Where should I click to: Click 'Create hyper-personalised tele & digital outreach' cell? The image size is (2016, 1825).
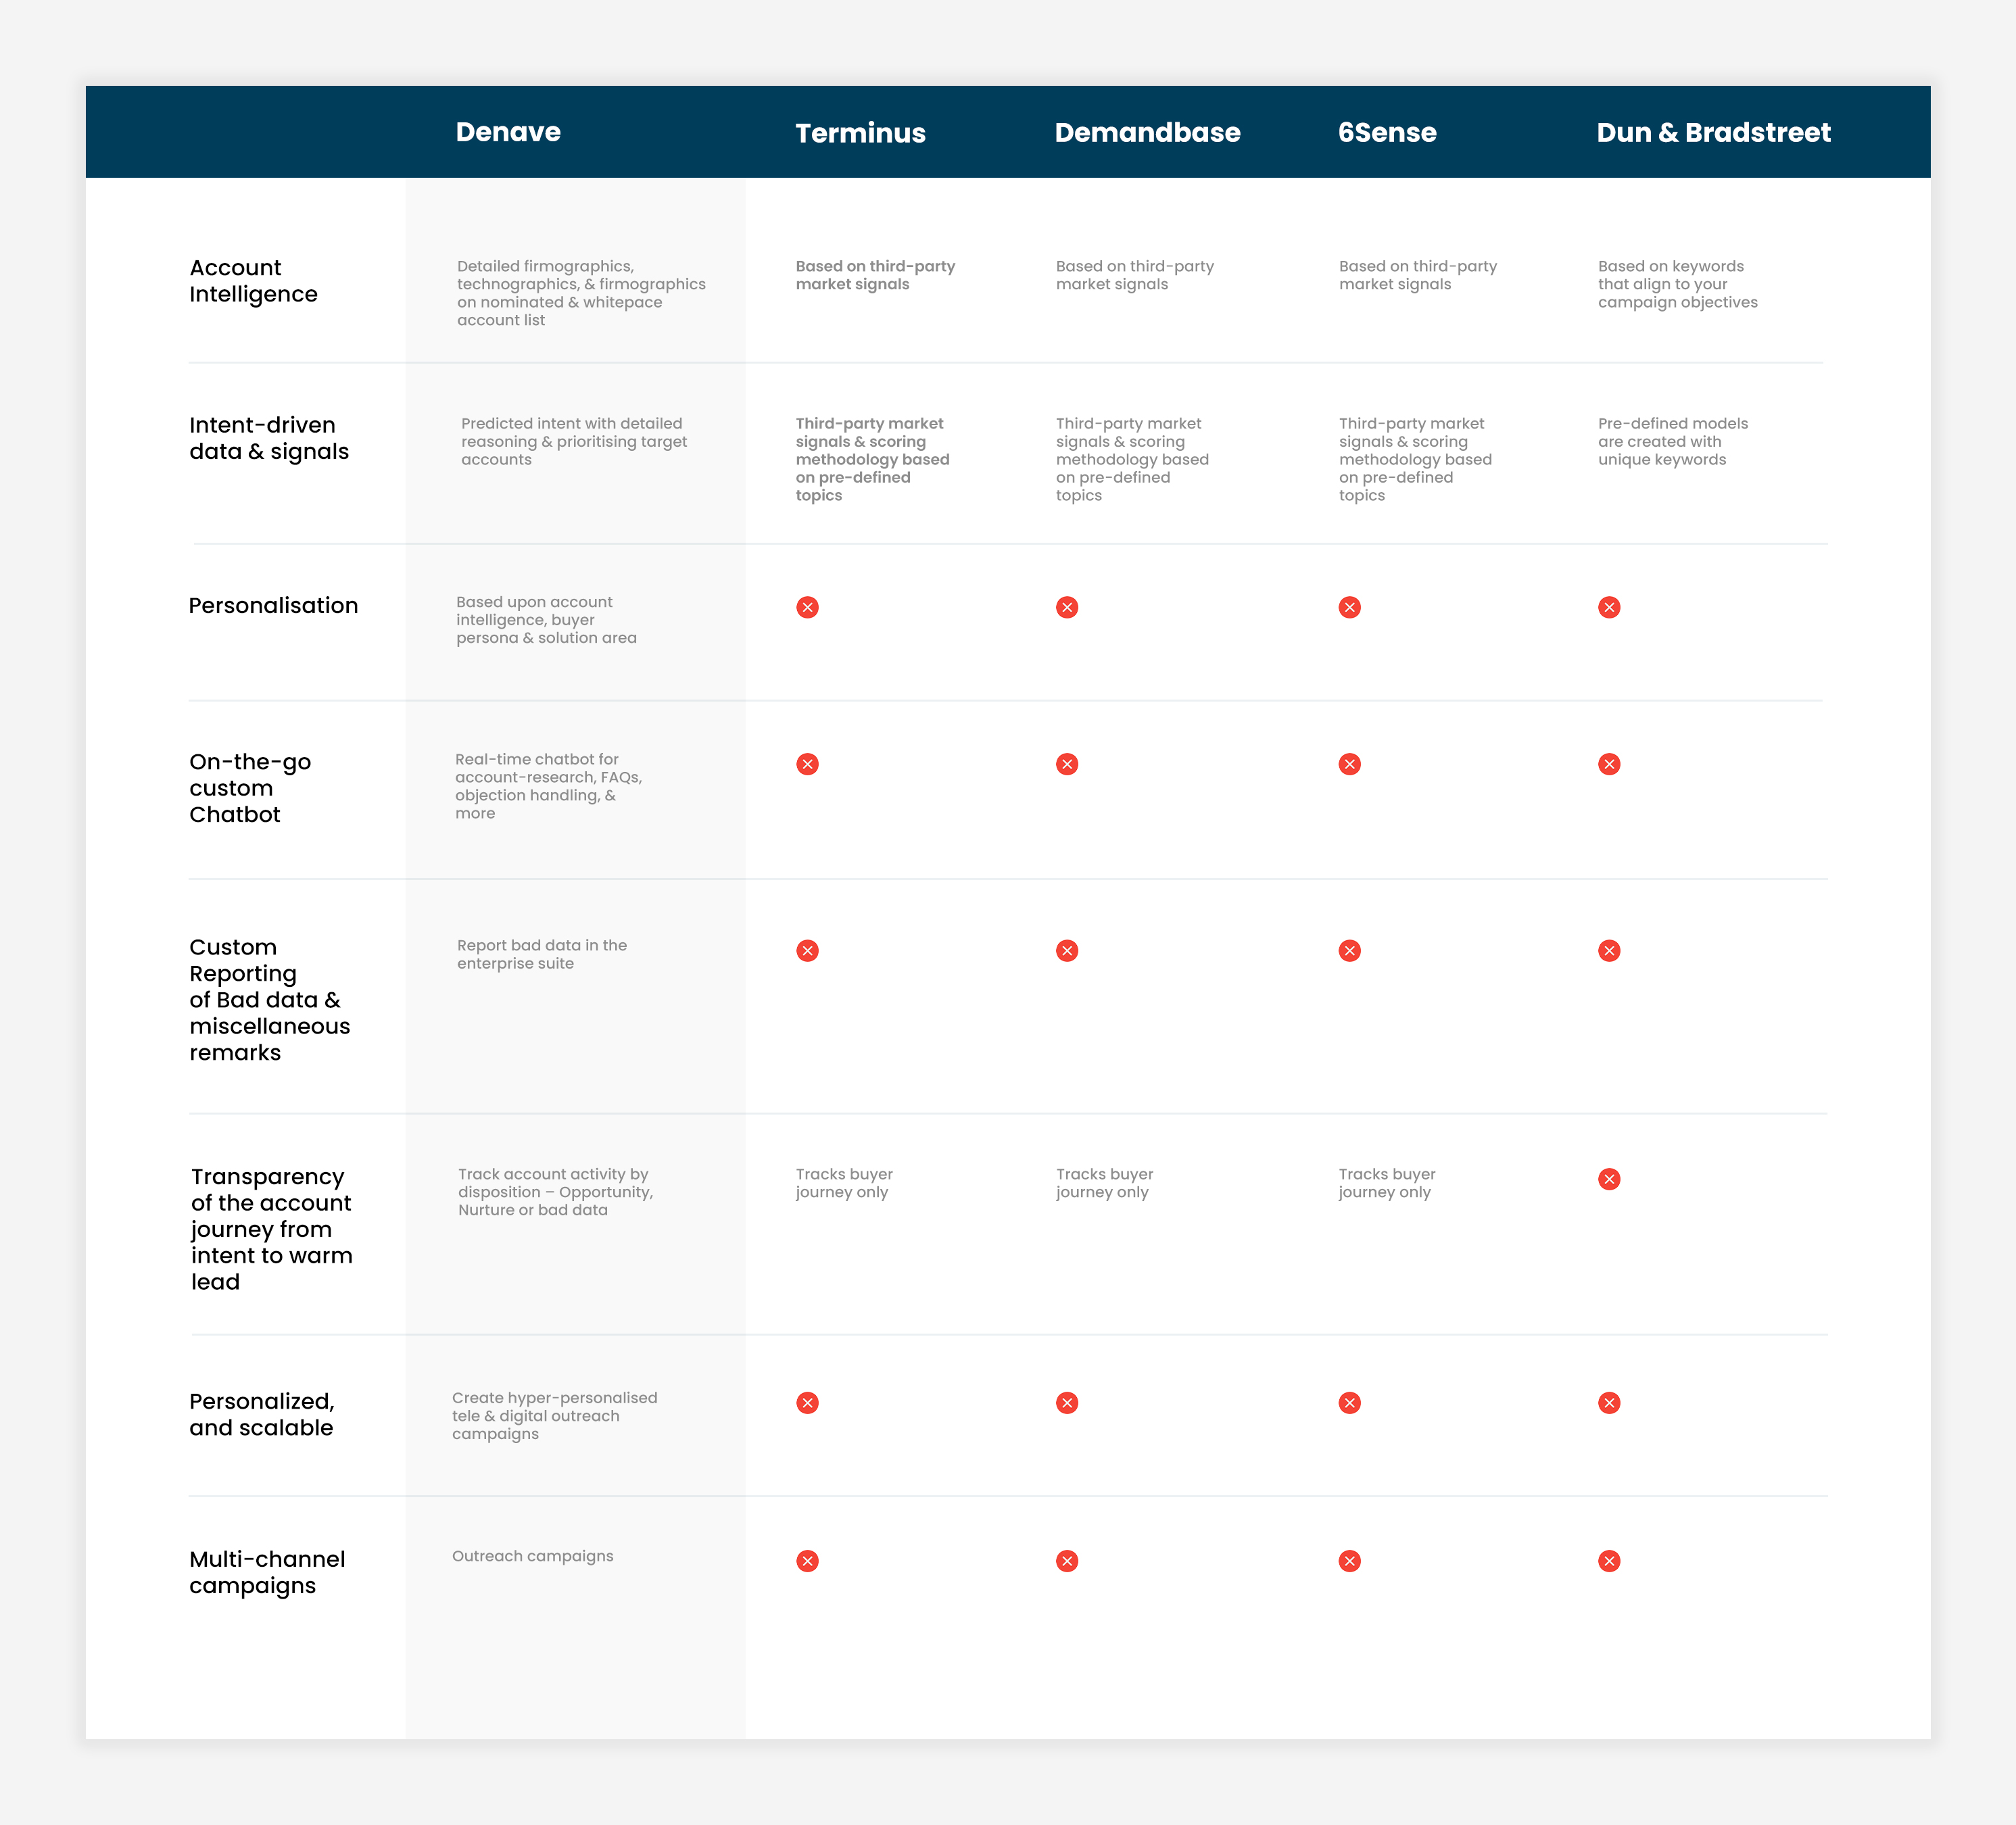tap(554, 1416)
